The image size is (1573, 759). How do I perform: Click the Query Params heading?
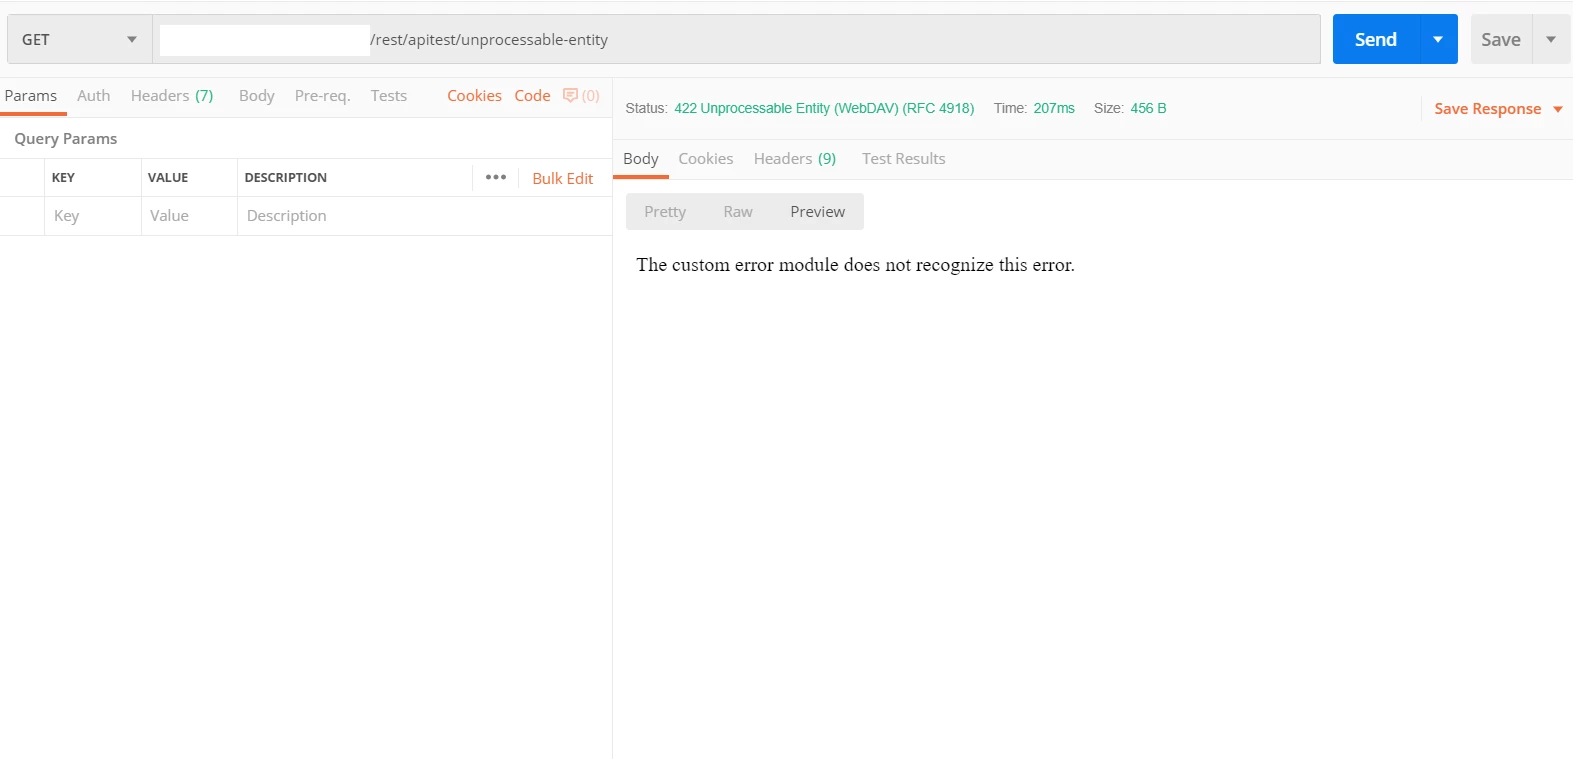click(x=66, y=139)
